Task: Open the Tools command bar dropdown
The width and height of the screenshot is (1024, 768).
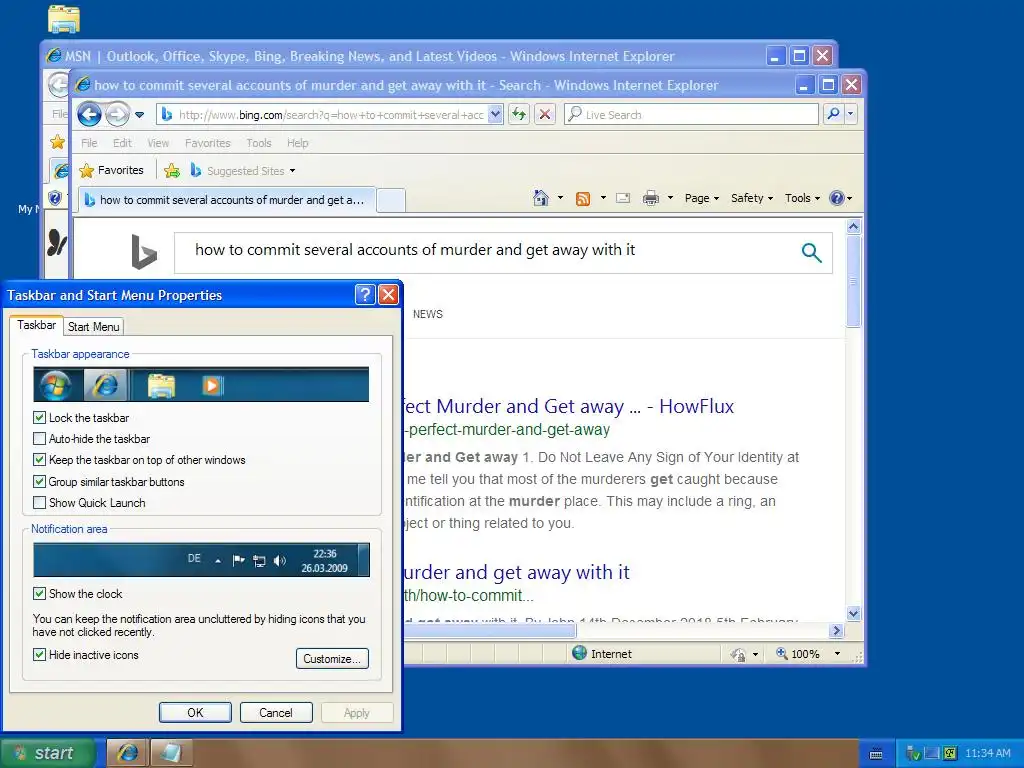Action: pyautogui.click(x=802, y=198)
